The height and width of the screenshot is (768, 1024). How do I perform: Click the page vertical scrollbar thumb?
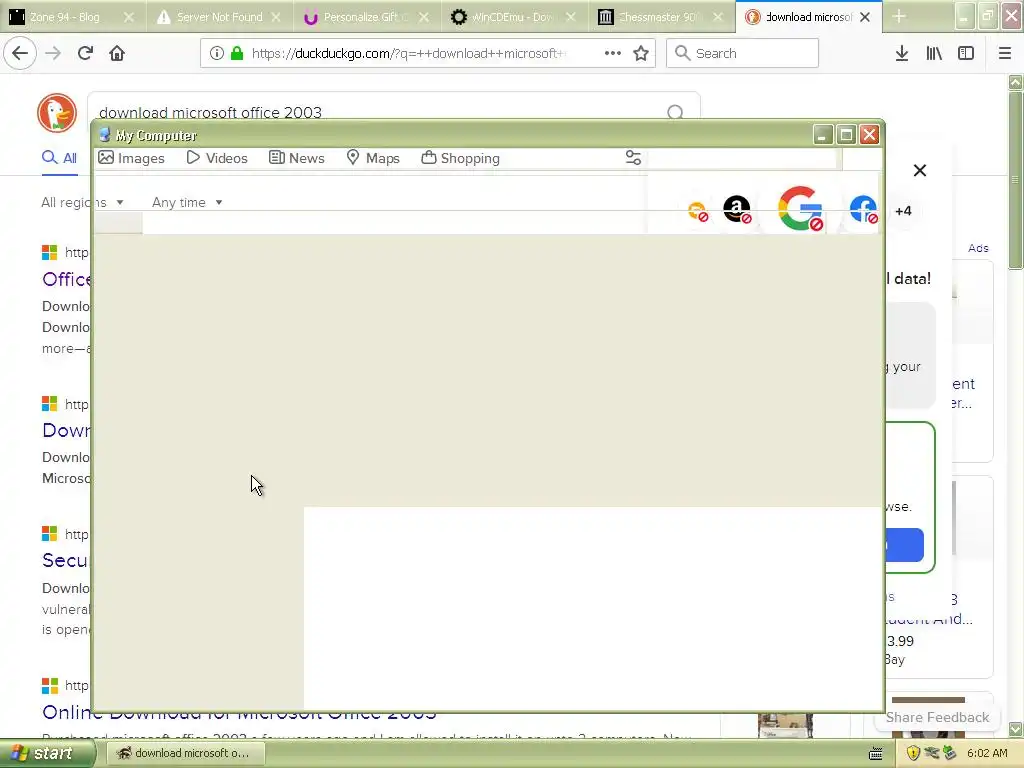(1015, 180)
